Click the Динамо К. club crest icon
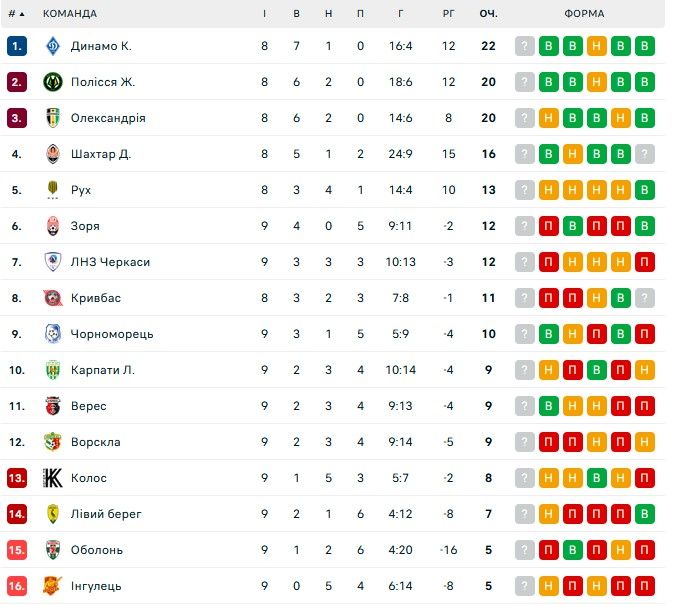677x604 pixels. point(53,46)
